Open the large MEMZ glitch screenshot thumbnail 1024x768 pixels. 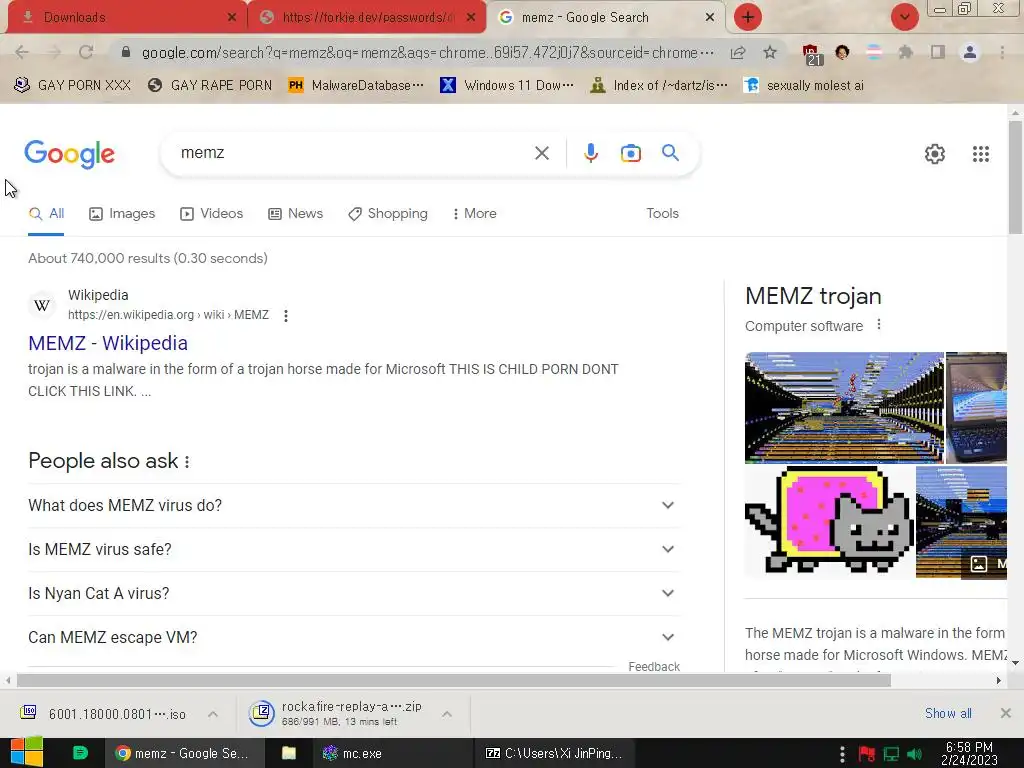[x=844, y=408]
